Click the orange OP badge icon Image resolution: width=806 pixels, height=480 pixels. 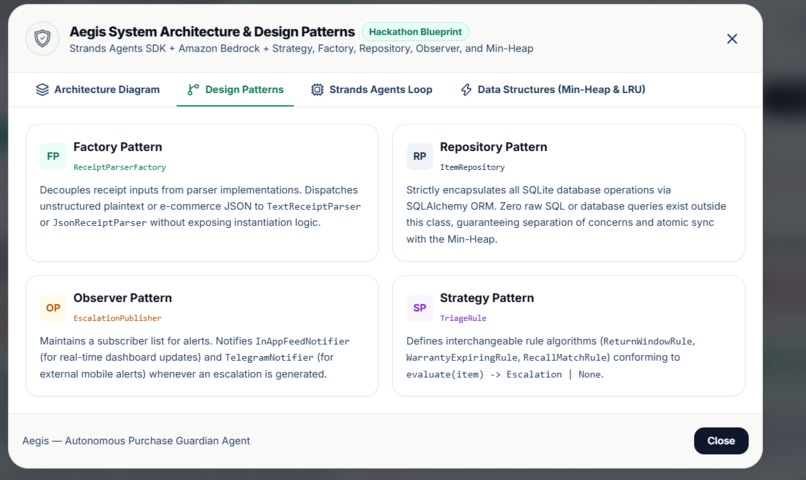click(x=53, y=308)
